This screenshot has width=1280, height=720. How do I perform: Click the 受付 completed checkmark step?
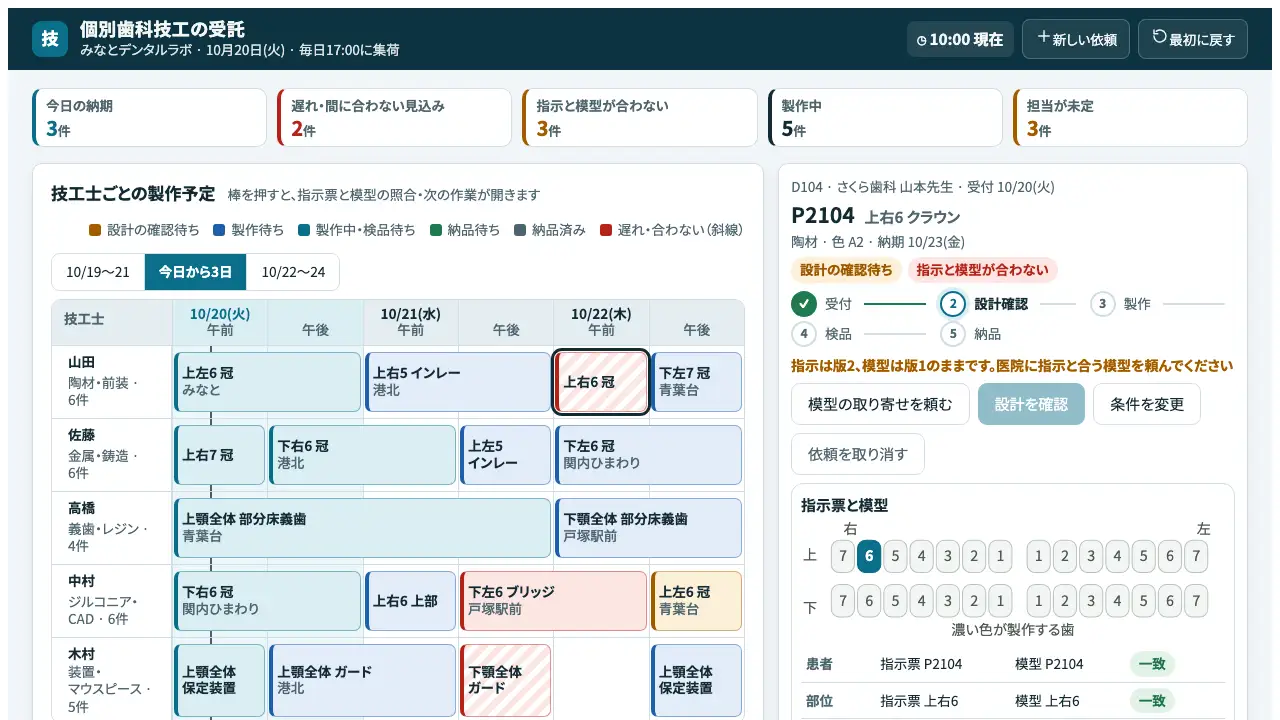pos(804,304)
